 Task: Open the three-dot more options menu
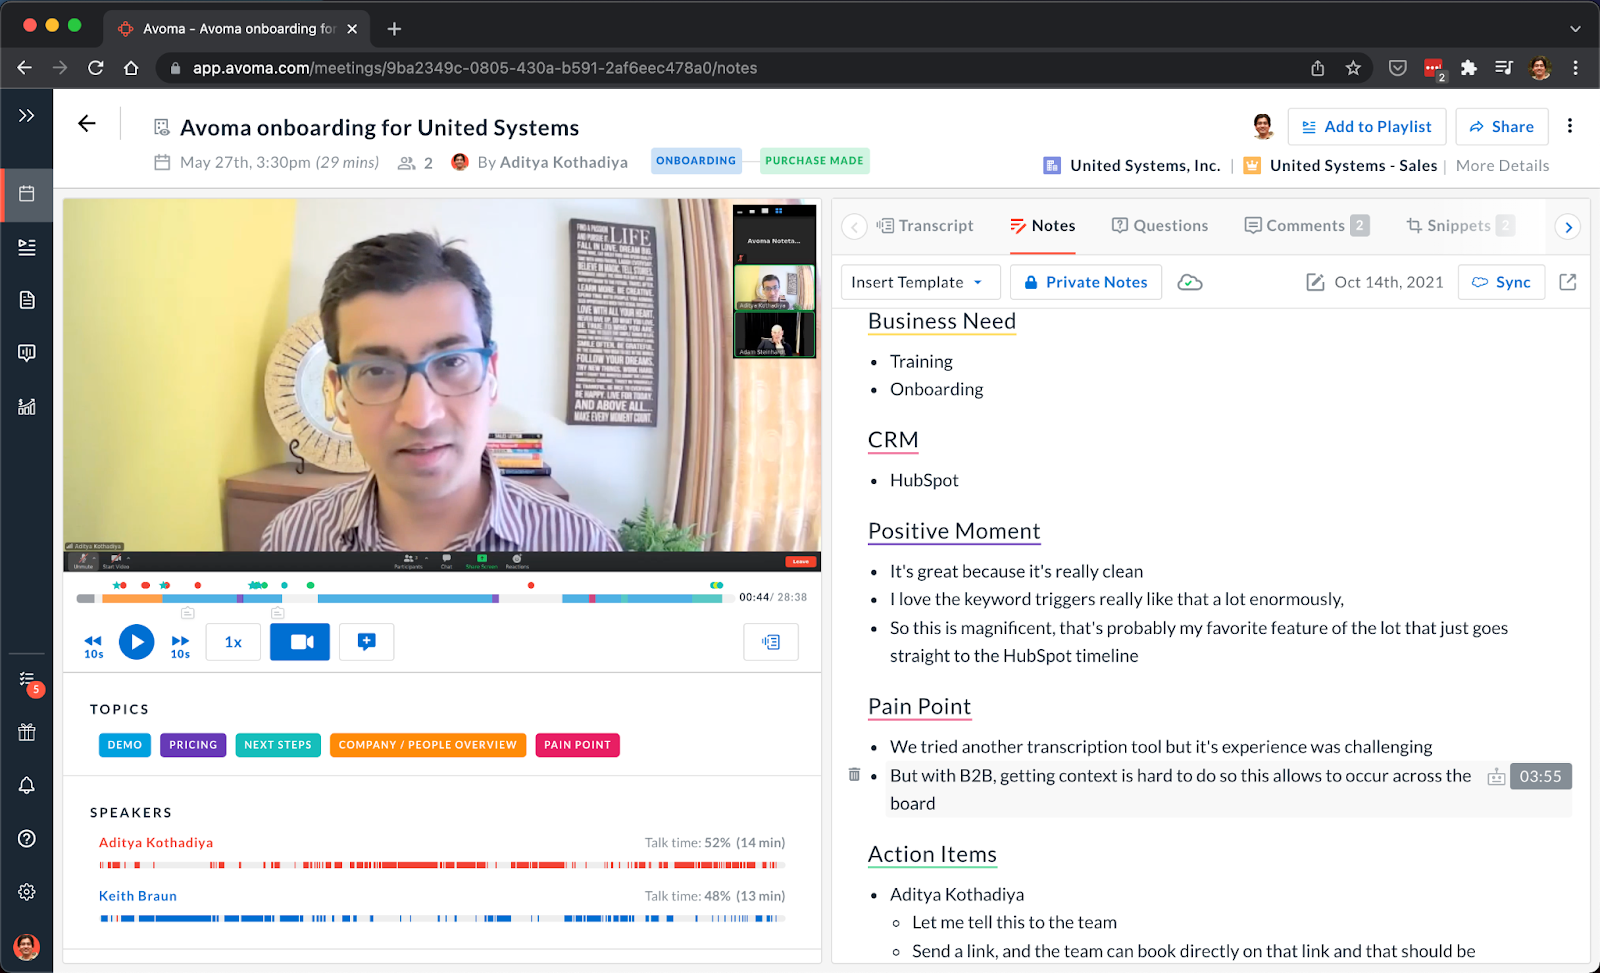coord(1570,126)
